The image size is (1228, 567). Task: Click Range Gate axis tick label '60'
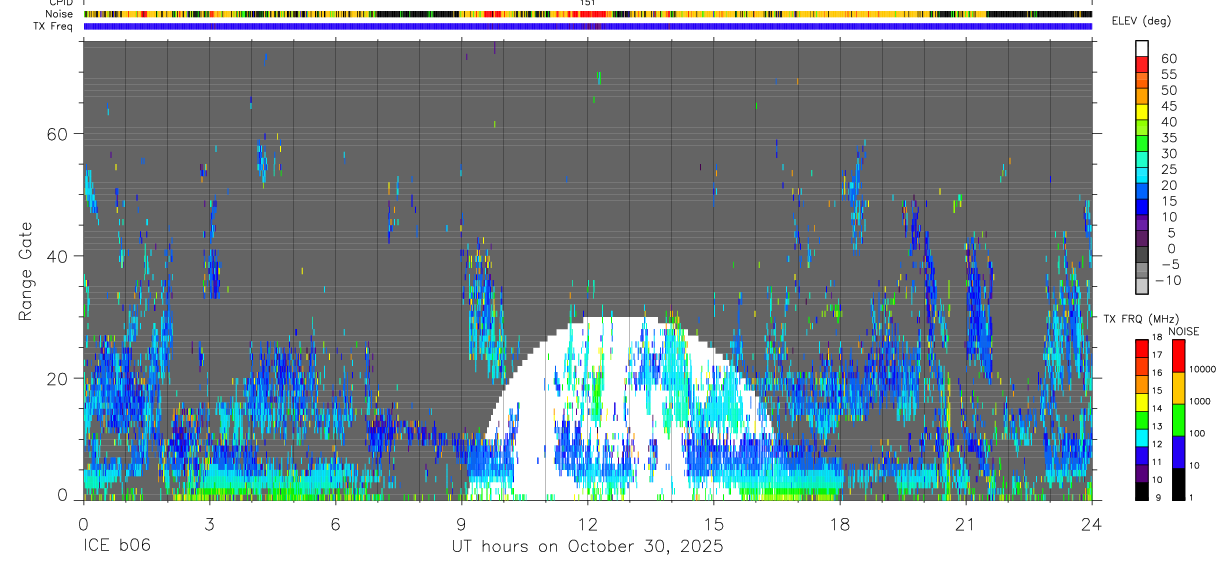pyautogui.click(x=60, y=134)
